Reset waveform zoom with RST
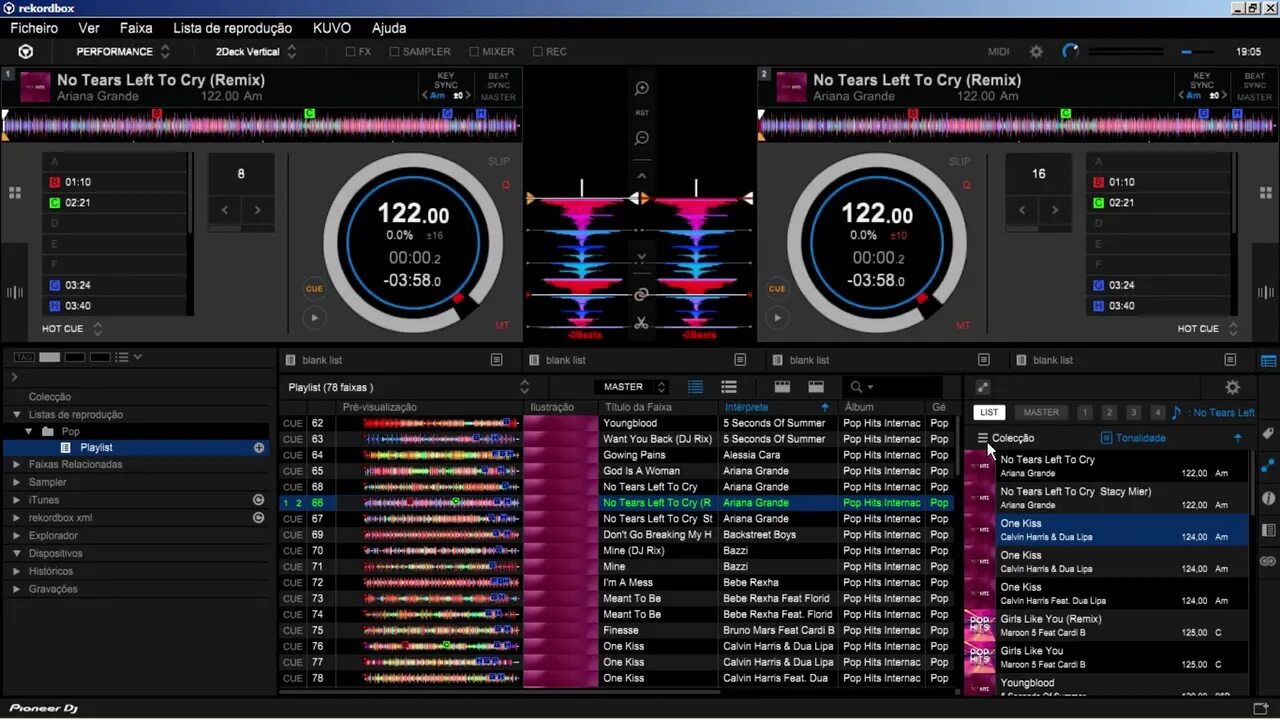Screen dimensions: 1280x720 pos(642,113)
